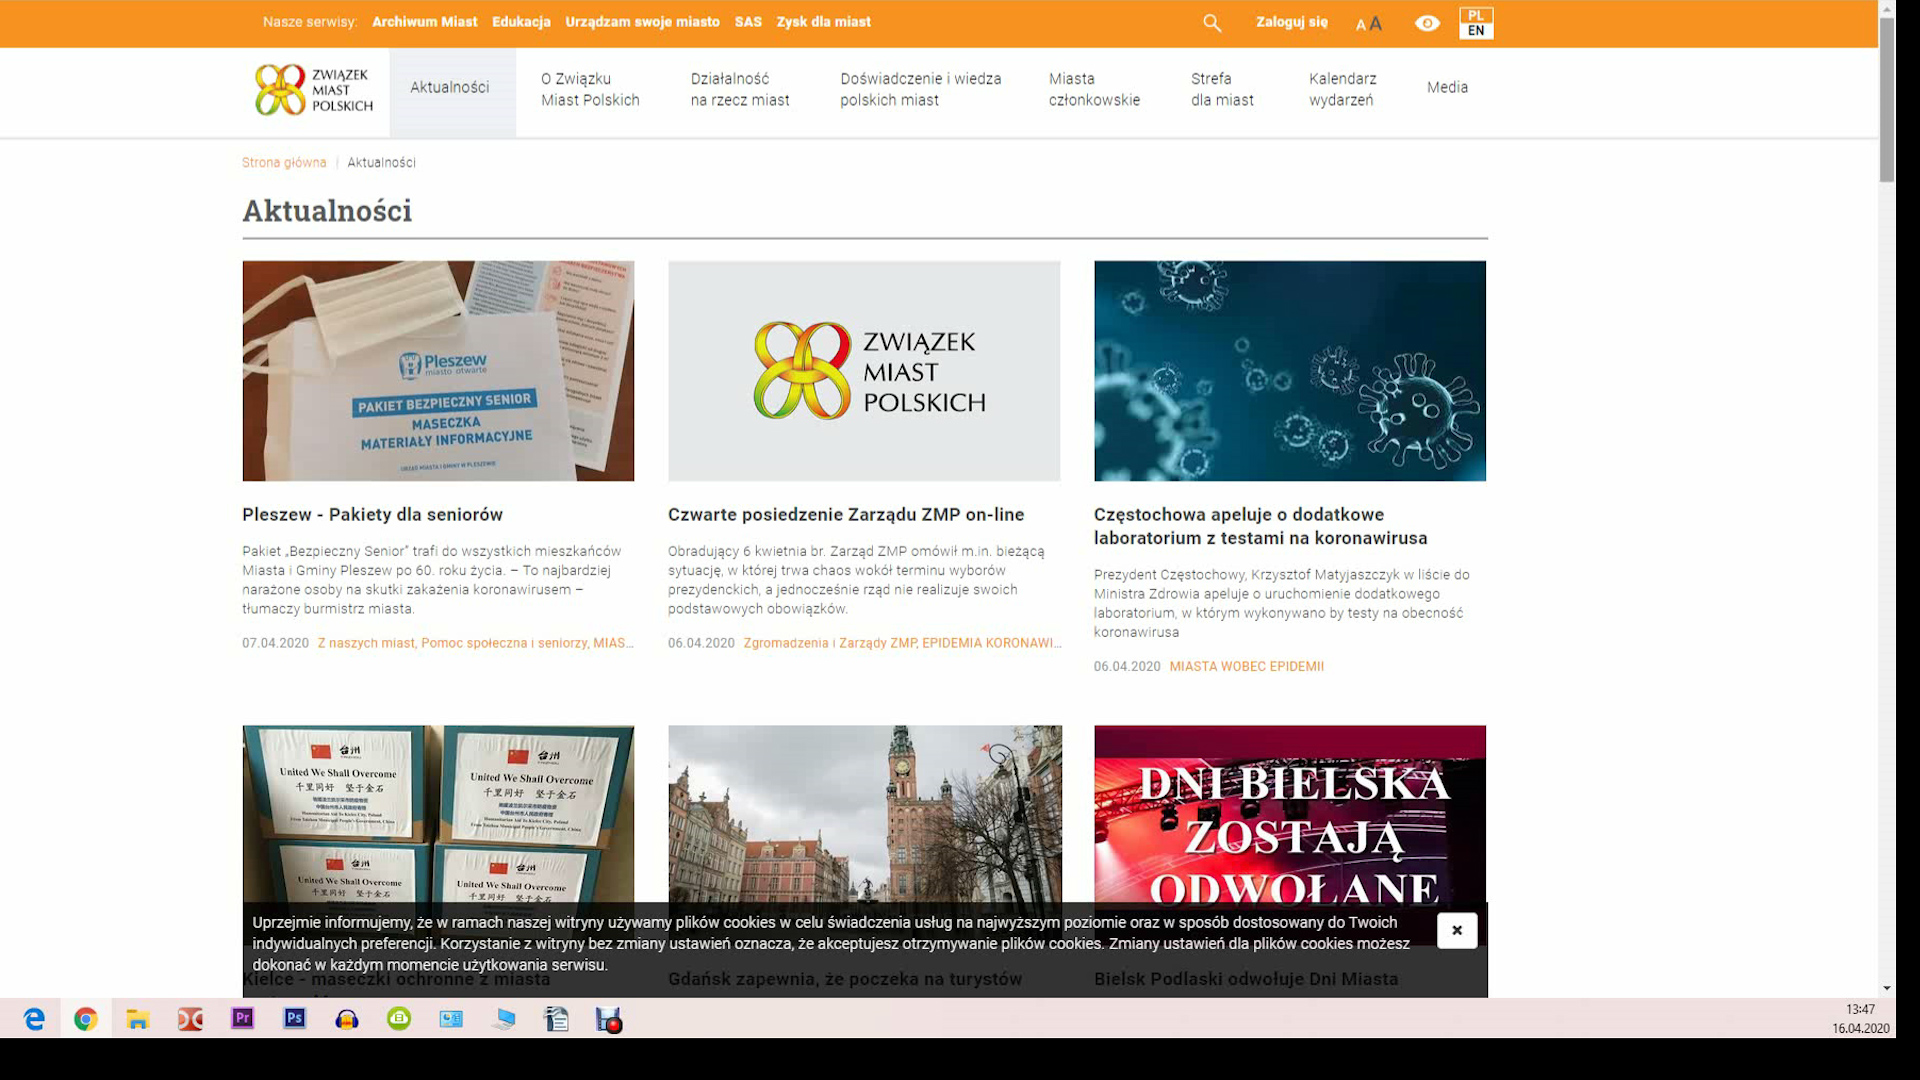1920x1080 pixels.
Task: Open Zgromadzenia i Zarządy ZMP tag
Action: (x=830, y=643)
